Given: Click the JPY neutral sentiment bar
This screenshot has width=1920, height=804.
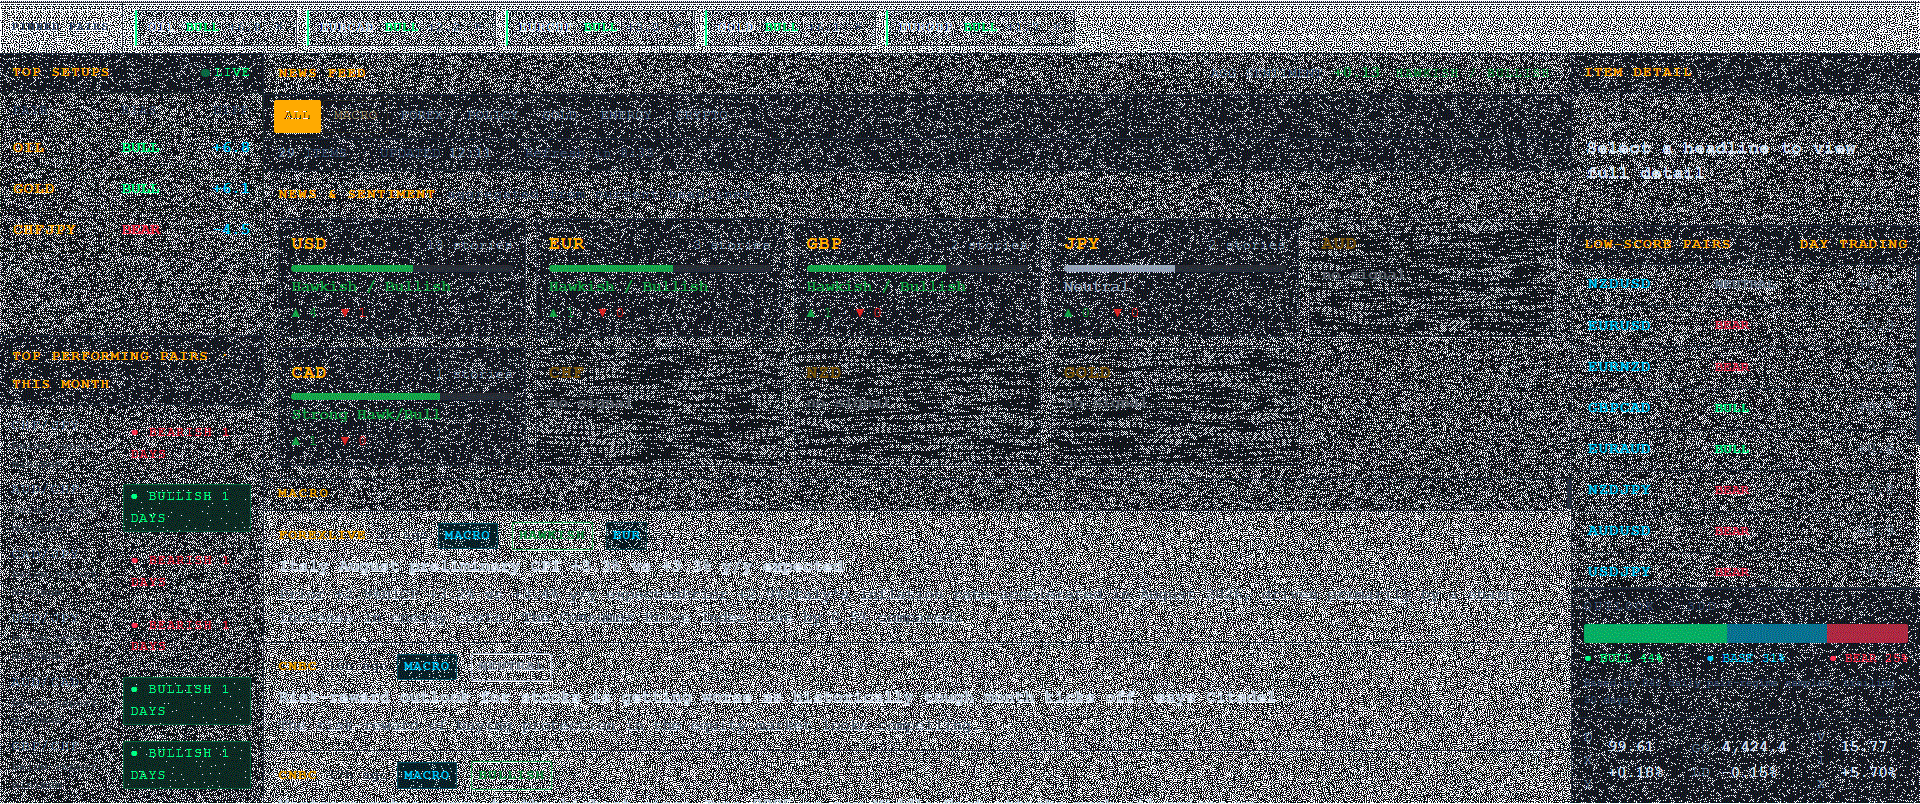Looking at the screenshot, I should coord(1176,269).
